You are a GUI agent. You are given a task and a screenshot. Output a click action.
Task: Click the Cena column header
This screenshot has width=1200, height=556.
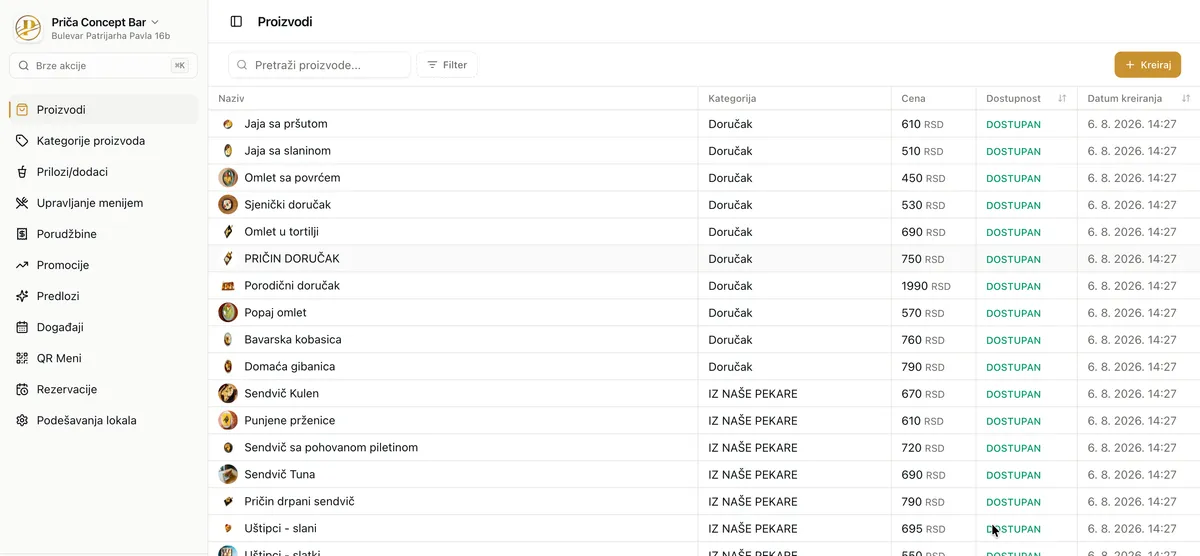(x=913, y=99)
